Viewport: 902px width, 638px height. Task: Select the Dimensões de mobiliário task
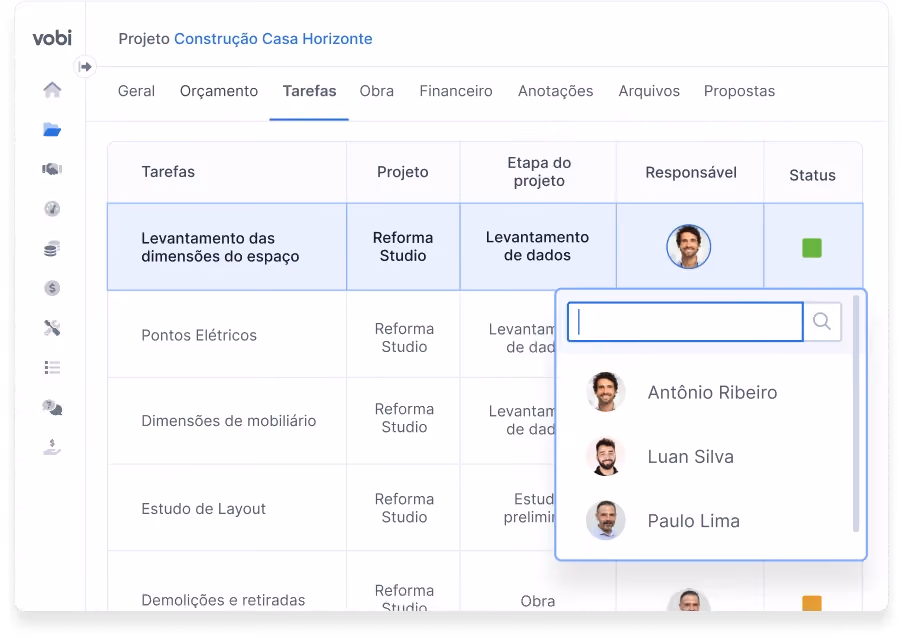[x=228, y=421]
